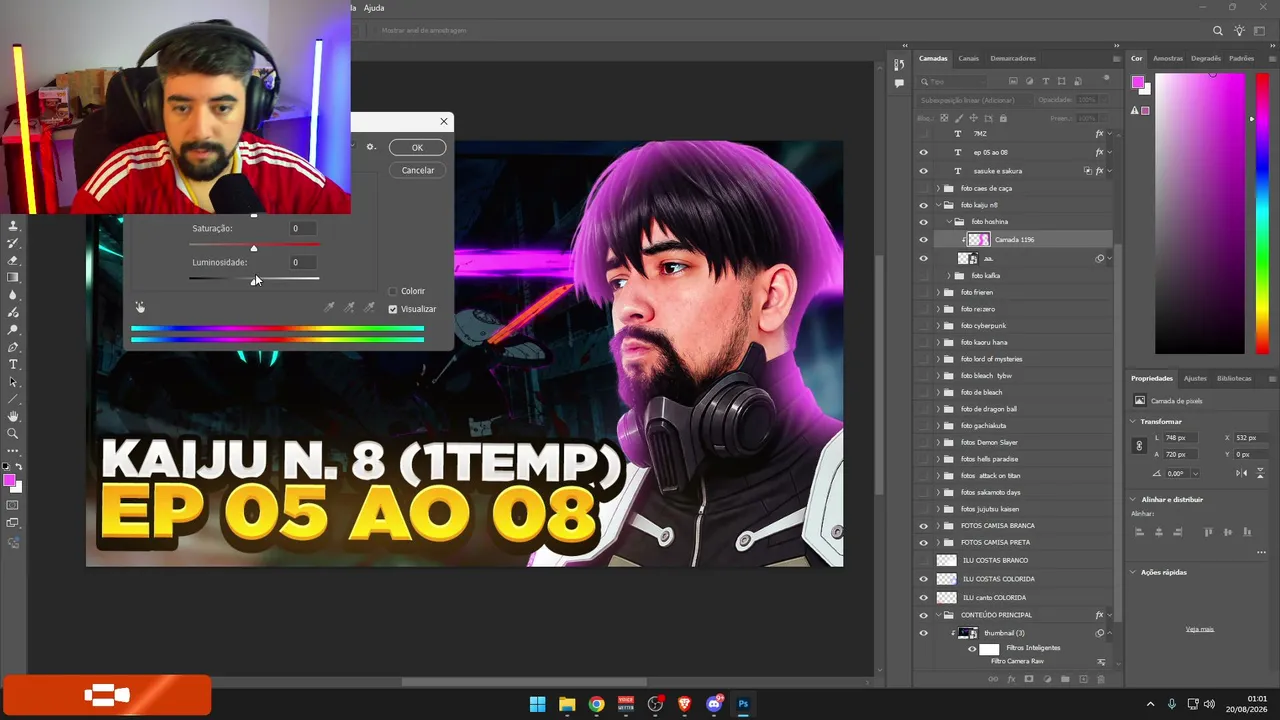Collapse the Alinhar e distribuir section
Viewport: 1280px width, 720px height.
(x=1133, y=499)
